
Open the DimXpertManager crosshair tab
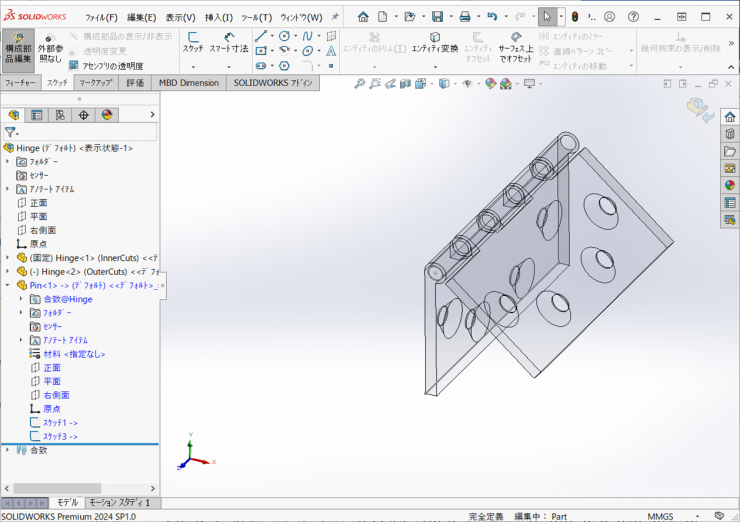[x=84, y=115]
